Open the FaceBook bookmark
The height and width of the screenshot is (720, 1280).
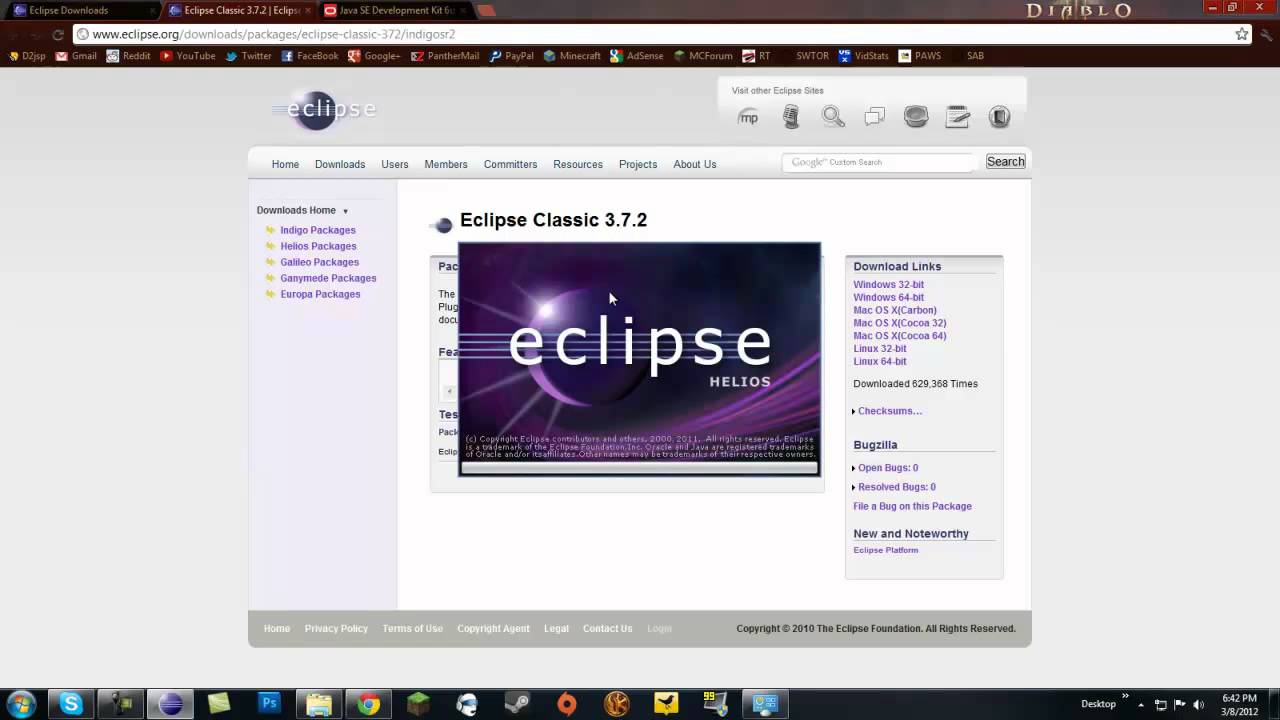(x=310, y=56)
